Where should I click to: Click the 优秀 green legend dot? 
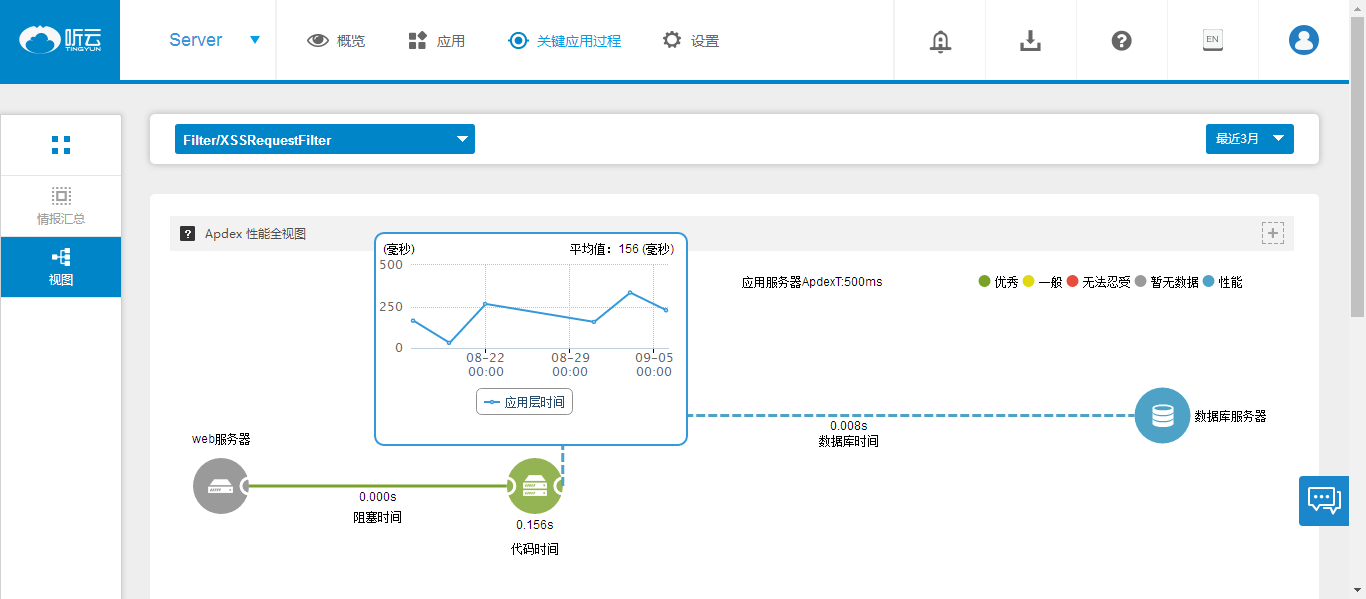(x=984, y=282)
